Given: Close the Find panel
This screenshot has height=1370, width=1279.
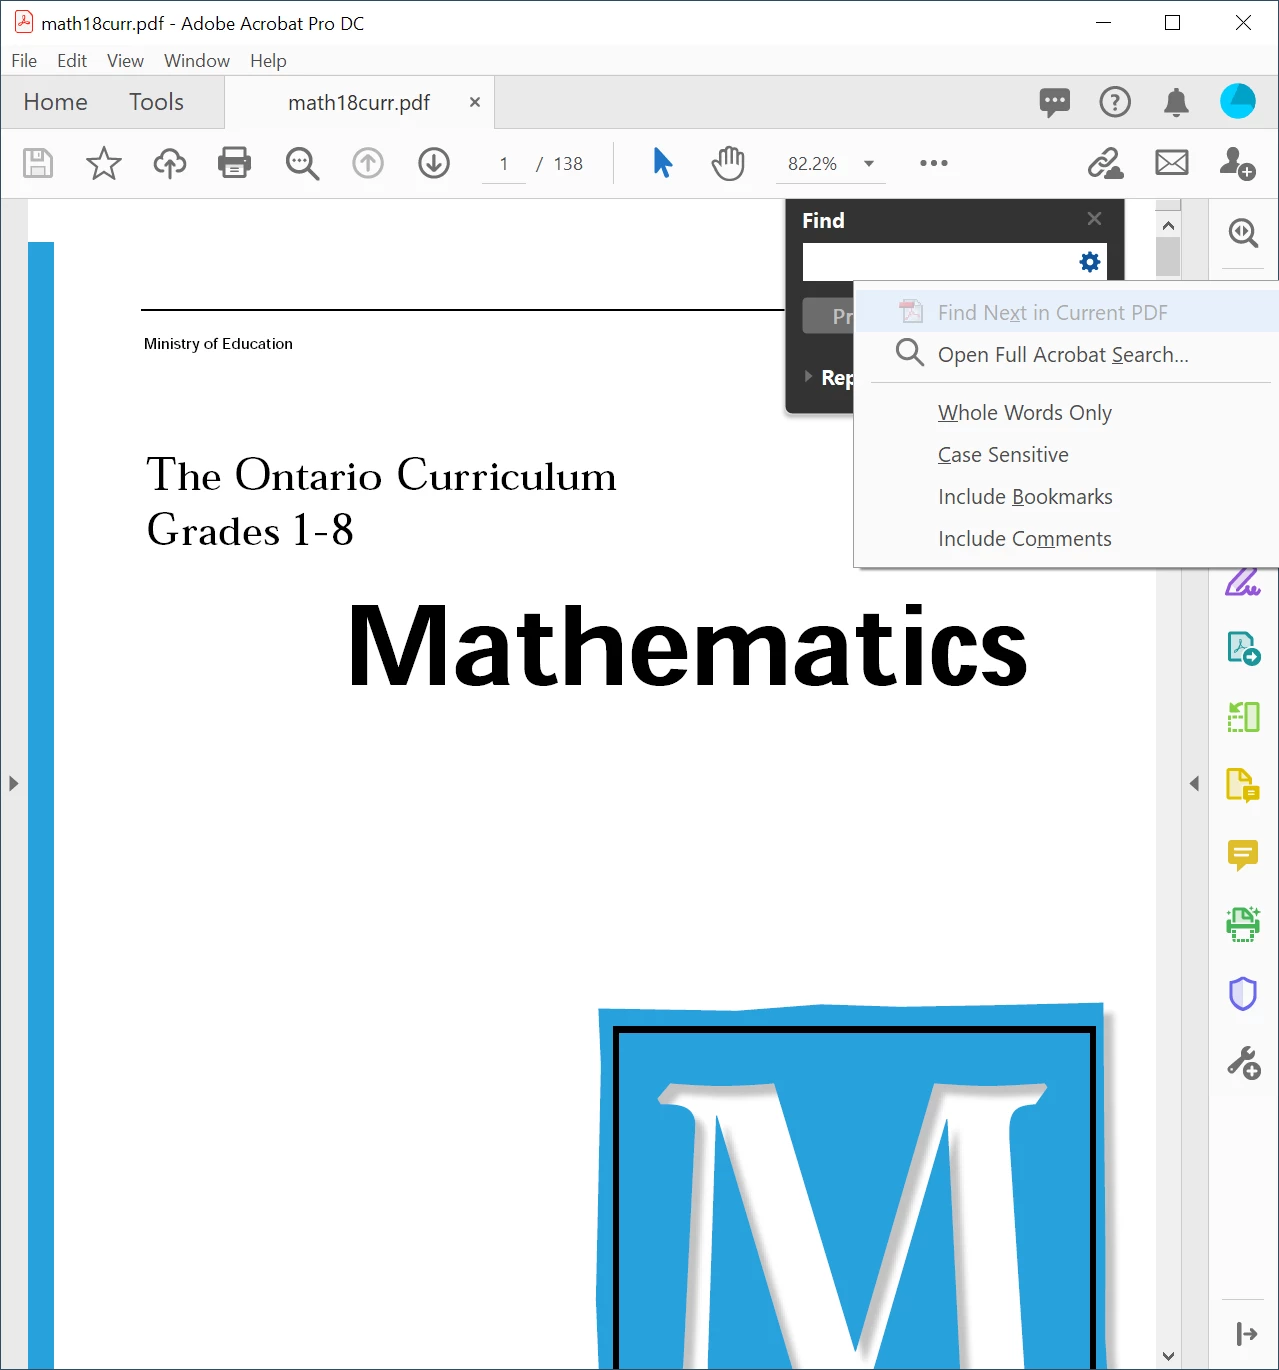Looking at the screenshot, I should coord(1094,219).
